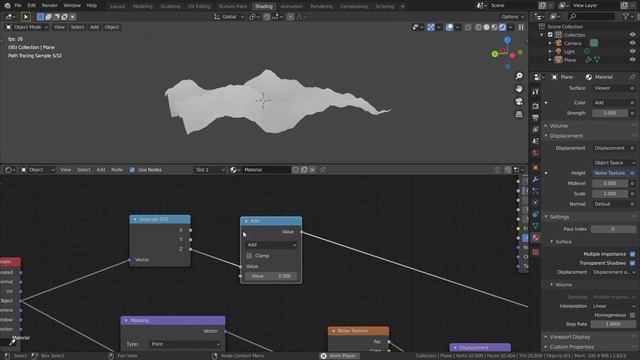Screen dimensions: 640x360
Task: Click Displacement node link button in properties
Action: tap(611, 148)
